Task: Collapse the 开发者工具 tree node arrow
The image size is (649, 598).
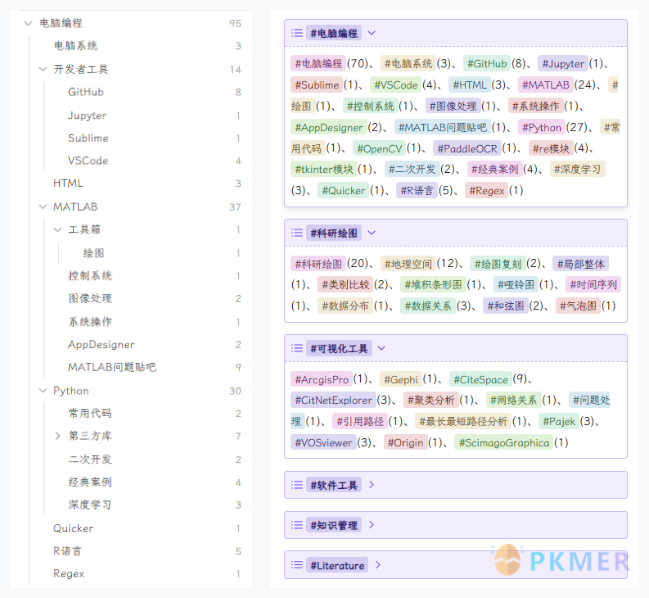Action: pos(43,69)
